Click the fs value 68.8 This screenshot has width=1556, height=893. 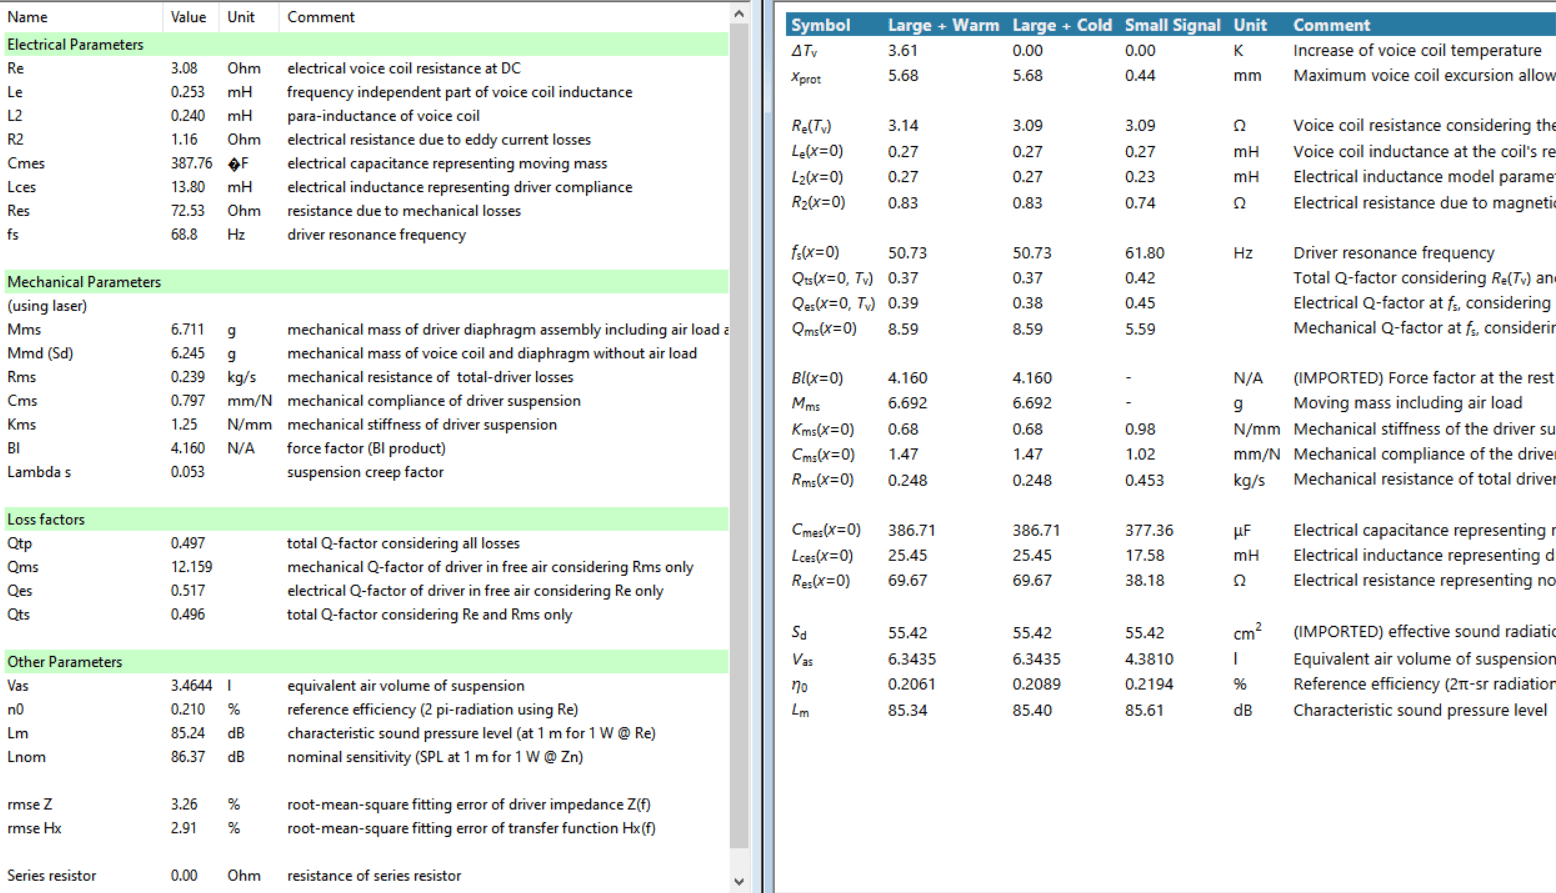click(x=184, y=235)
